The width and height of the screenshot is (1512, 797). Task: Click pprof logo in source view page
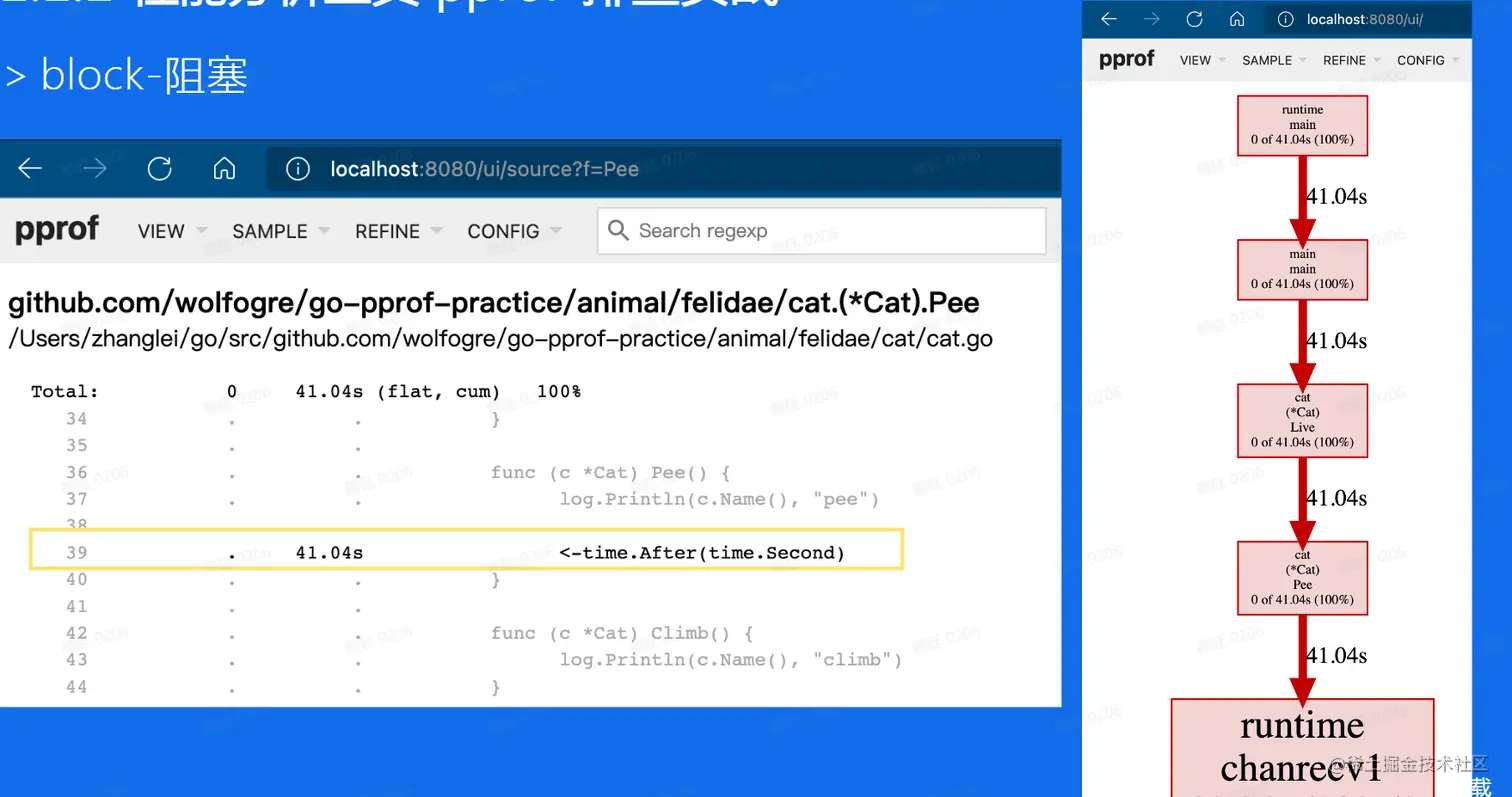click(57, 230)
